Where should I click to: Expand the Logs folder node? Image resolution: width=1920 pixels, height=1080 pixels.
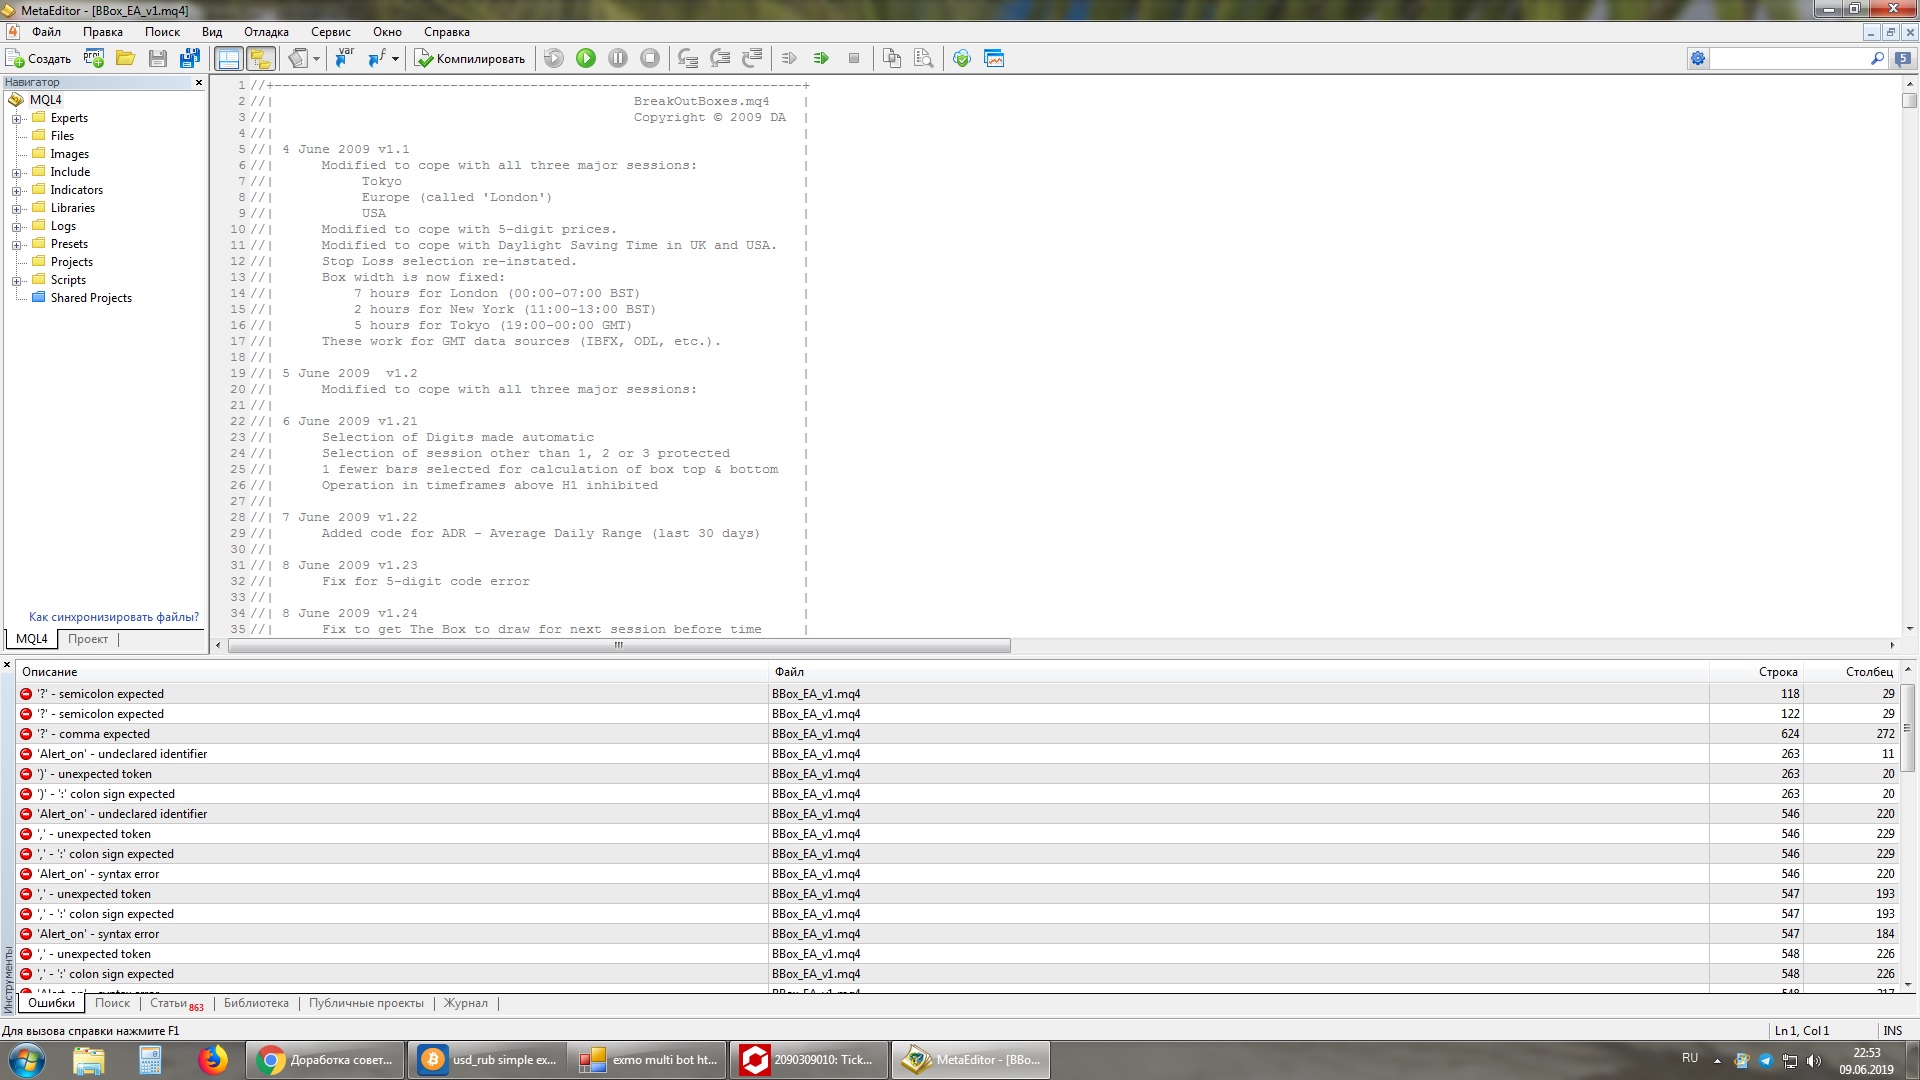pos(16,226)
